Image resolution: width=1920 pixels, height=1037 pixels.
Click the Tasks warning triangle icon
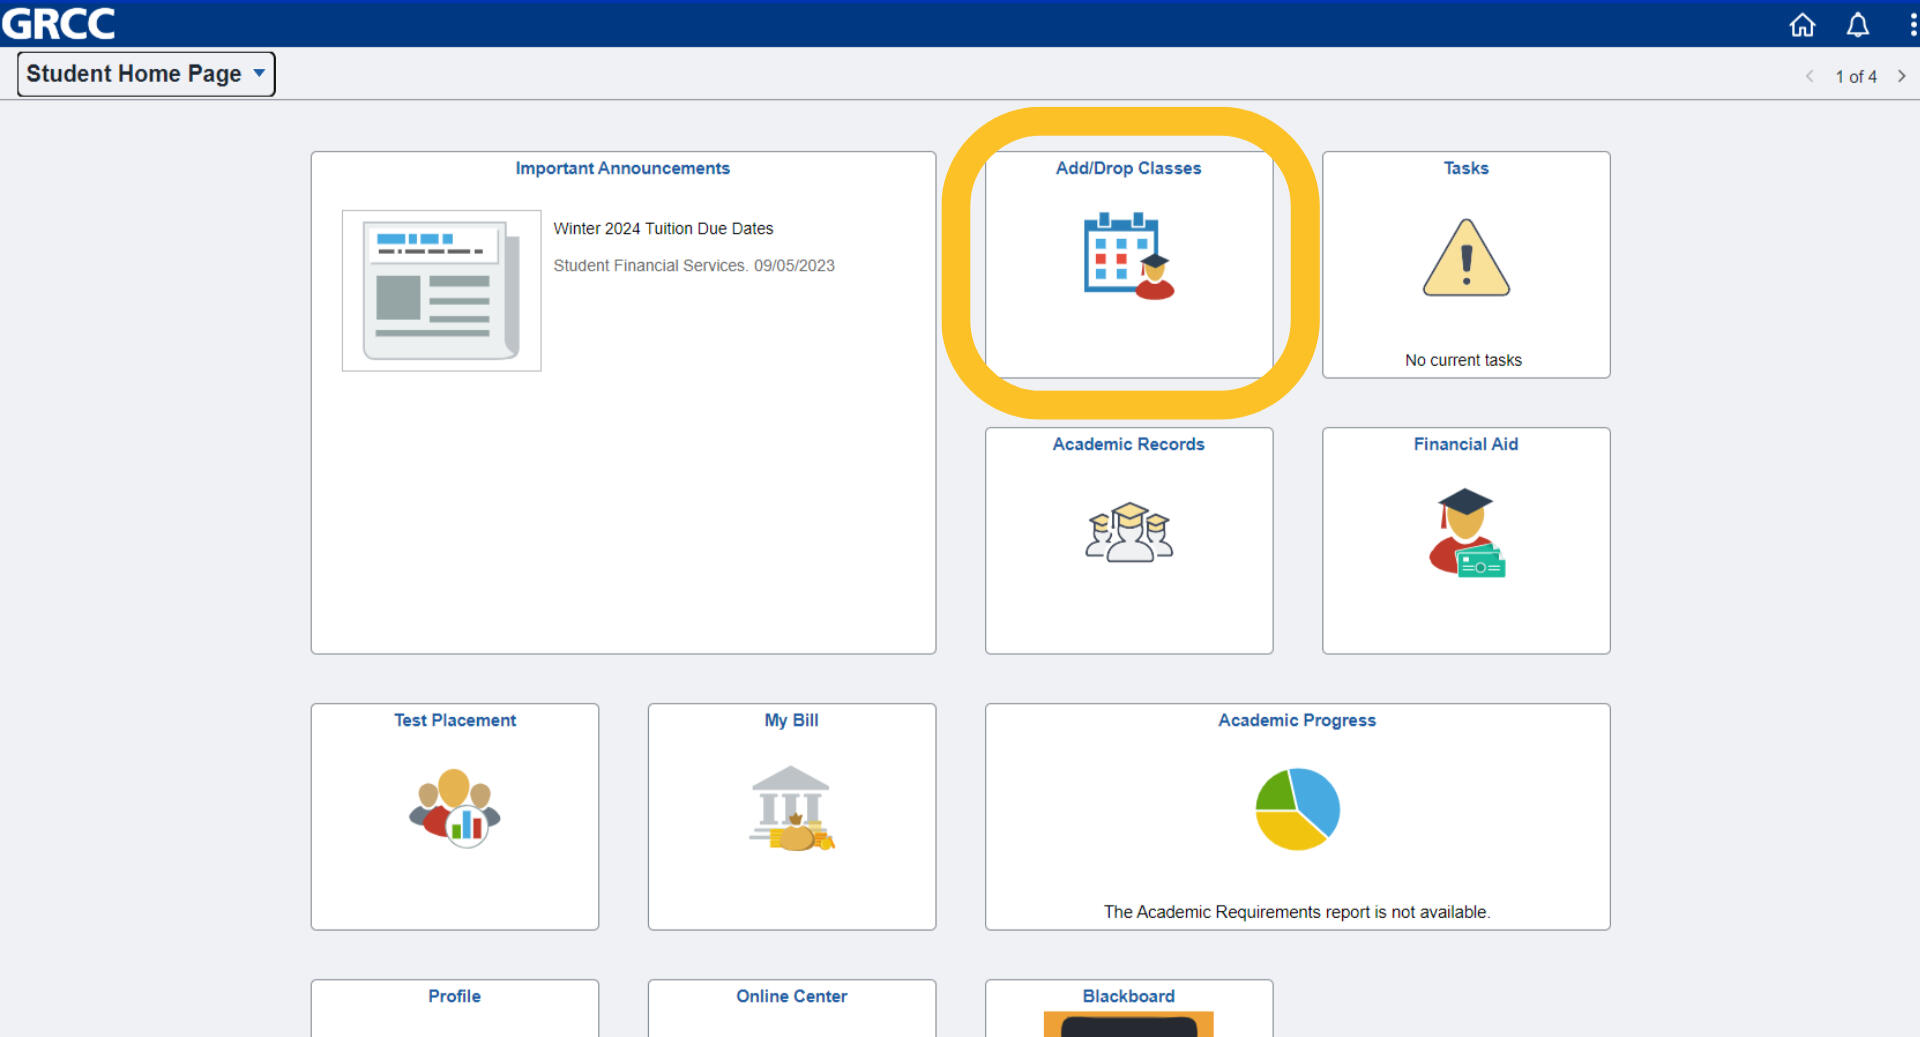[x=1465, y=258]
